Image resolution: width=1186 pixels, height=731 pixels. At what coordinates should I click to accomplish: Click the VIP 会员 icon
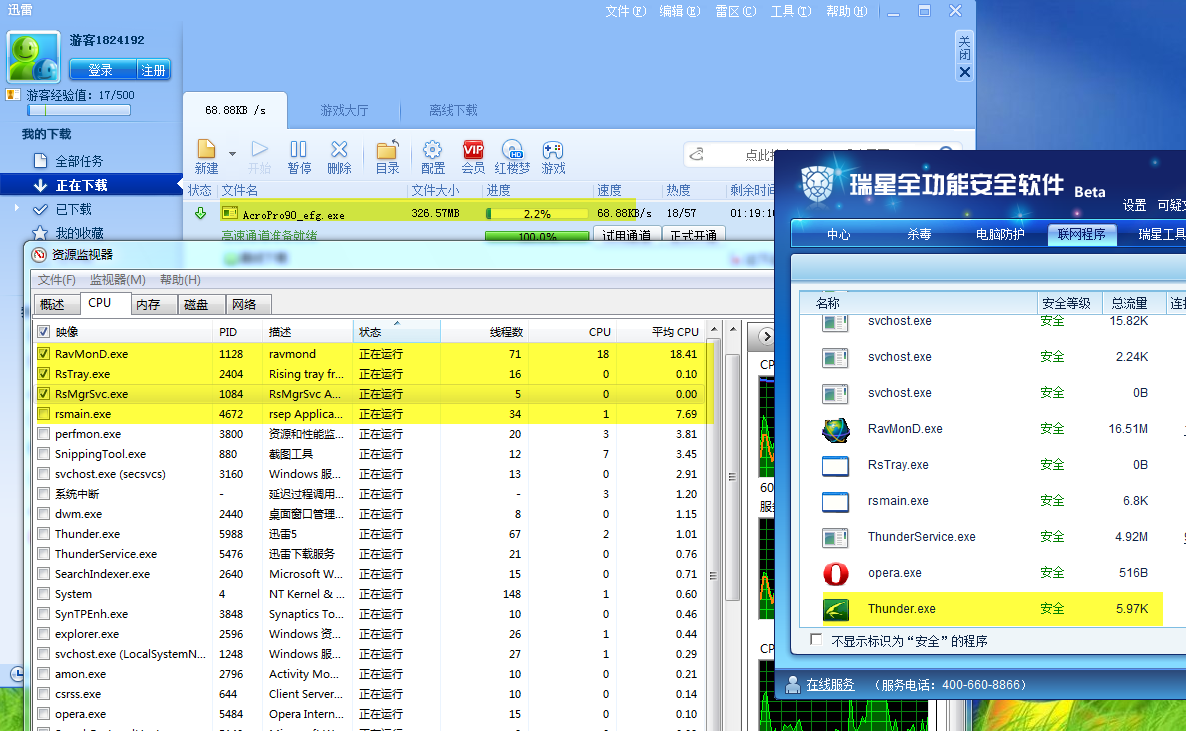pyautogui.click(x=473, y=151)
